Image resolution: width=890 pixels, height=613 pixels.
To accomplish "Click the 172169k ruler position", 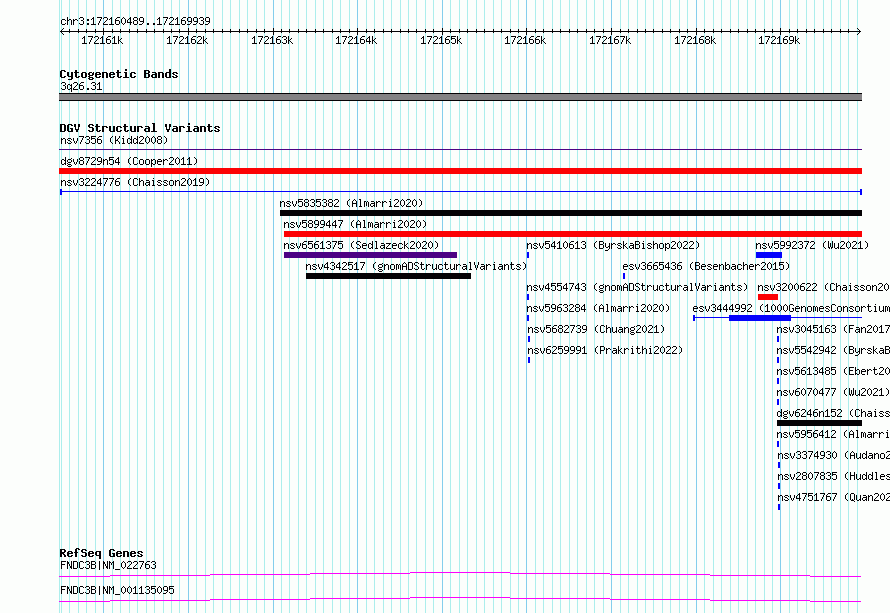I will [x=779, y=40].
